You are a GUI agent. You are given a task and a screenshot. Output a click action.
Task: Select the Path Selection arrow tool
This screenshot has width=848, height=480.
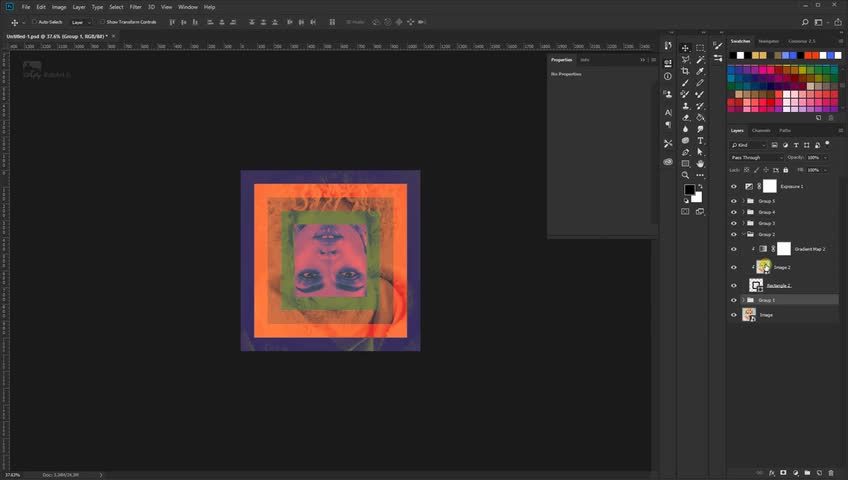coord(700,152)
